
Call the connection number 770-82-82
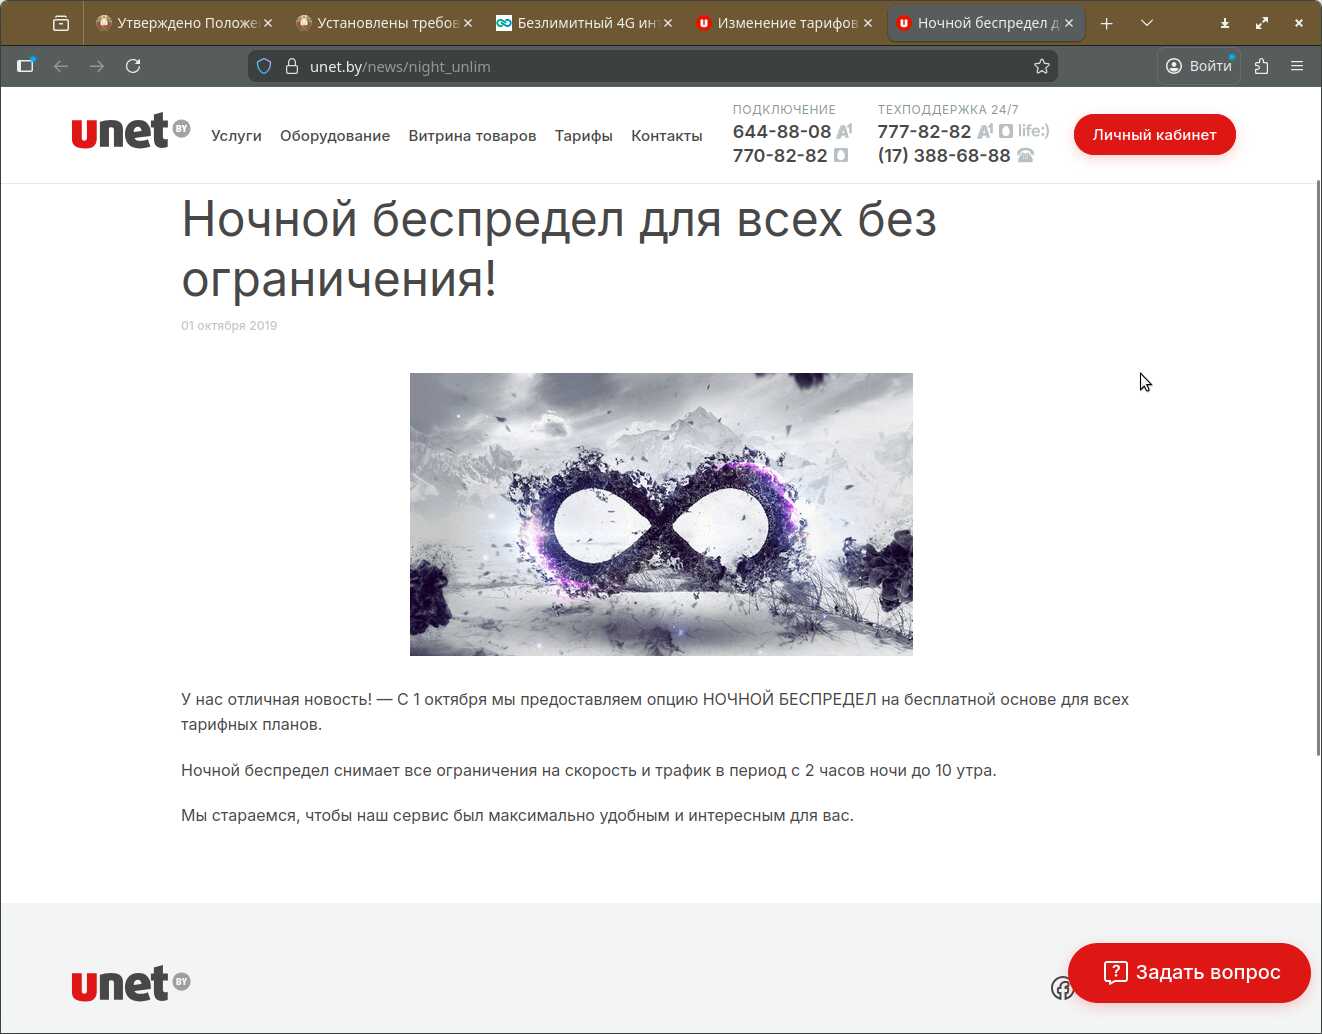coord(780,155)
